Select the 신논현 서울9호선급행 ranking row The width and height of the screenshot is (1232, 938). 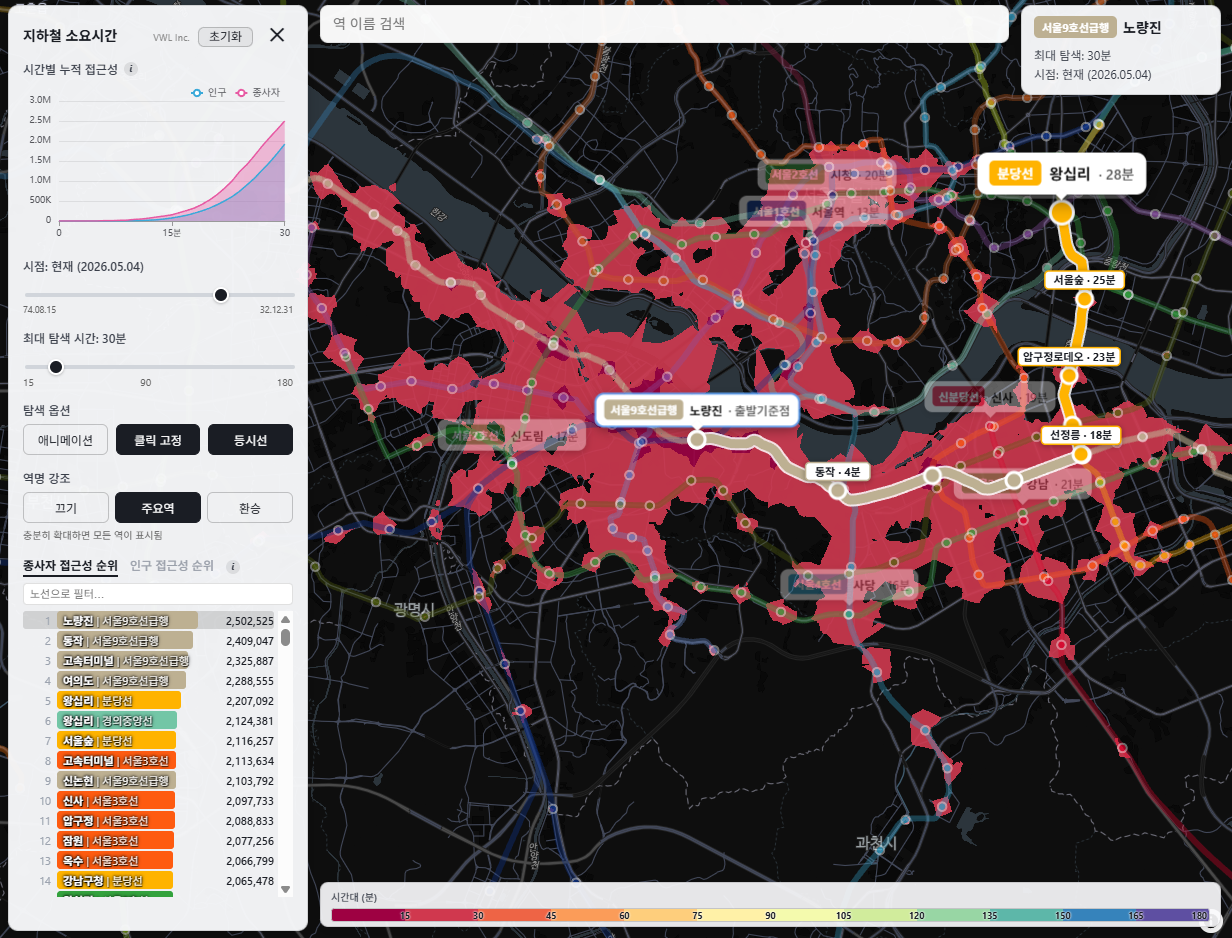[x=150, y=781]
